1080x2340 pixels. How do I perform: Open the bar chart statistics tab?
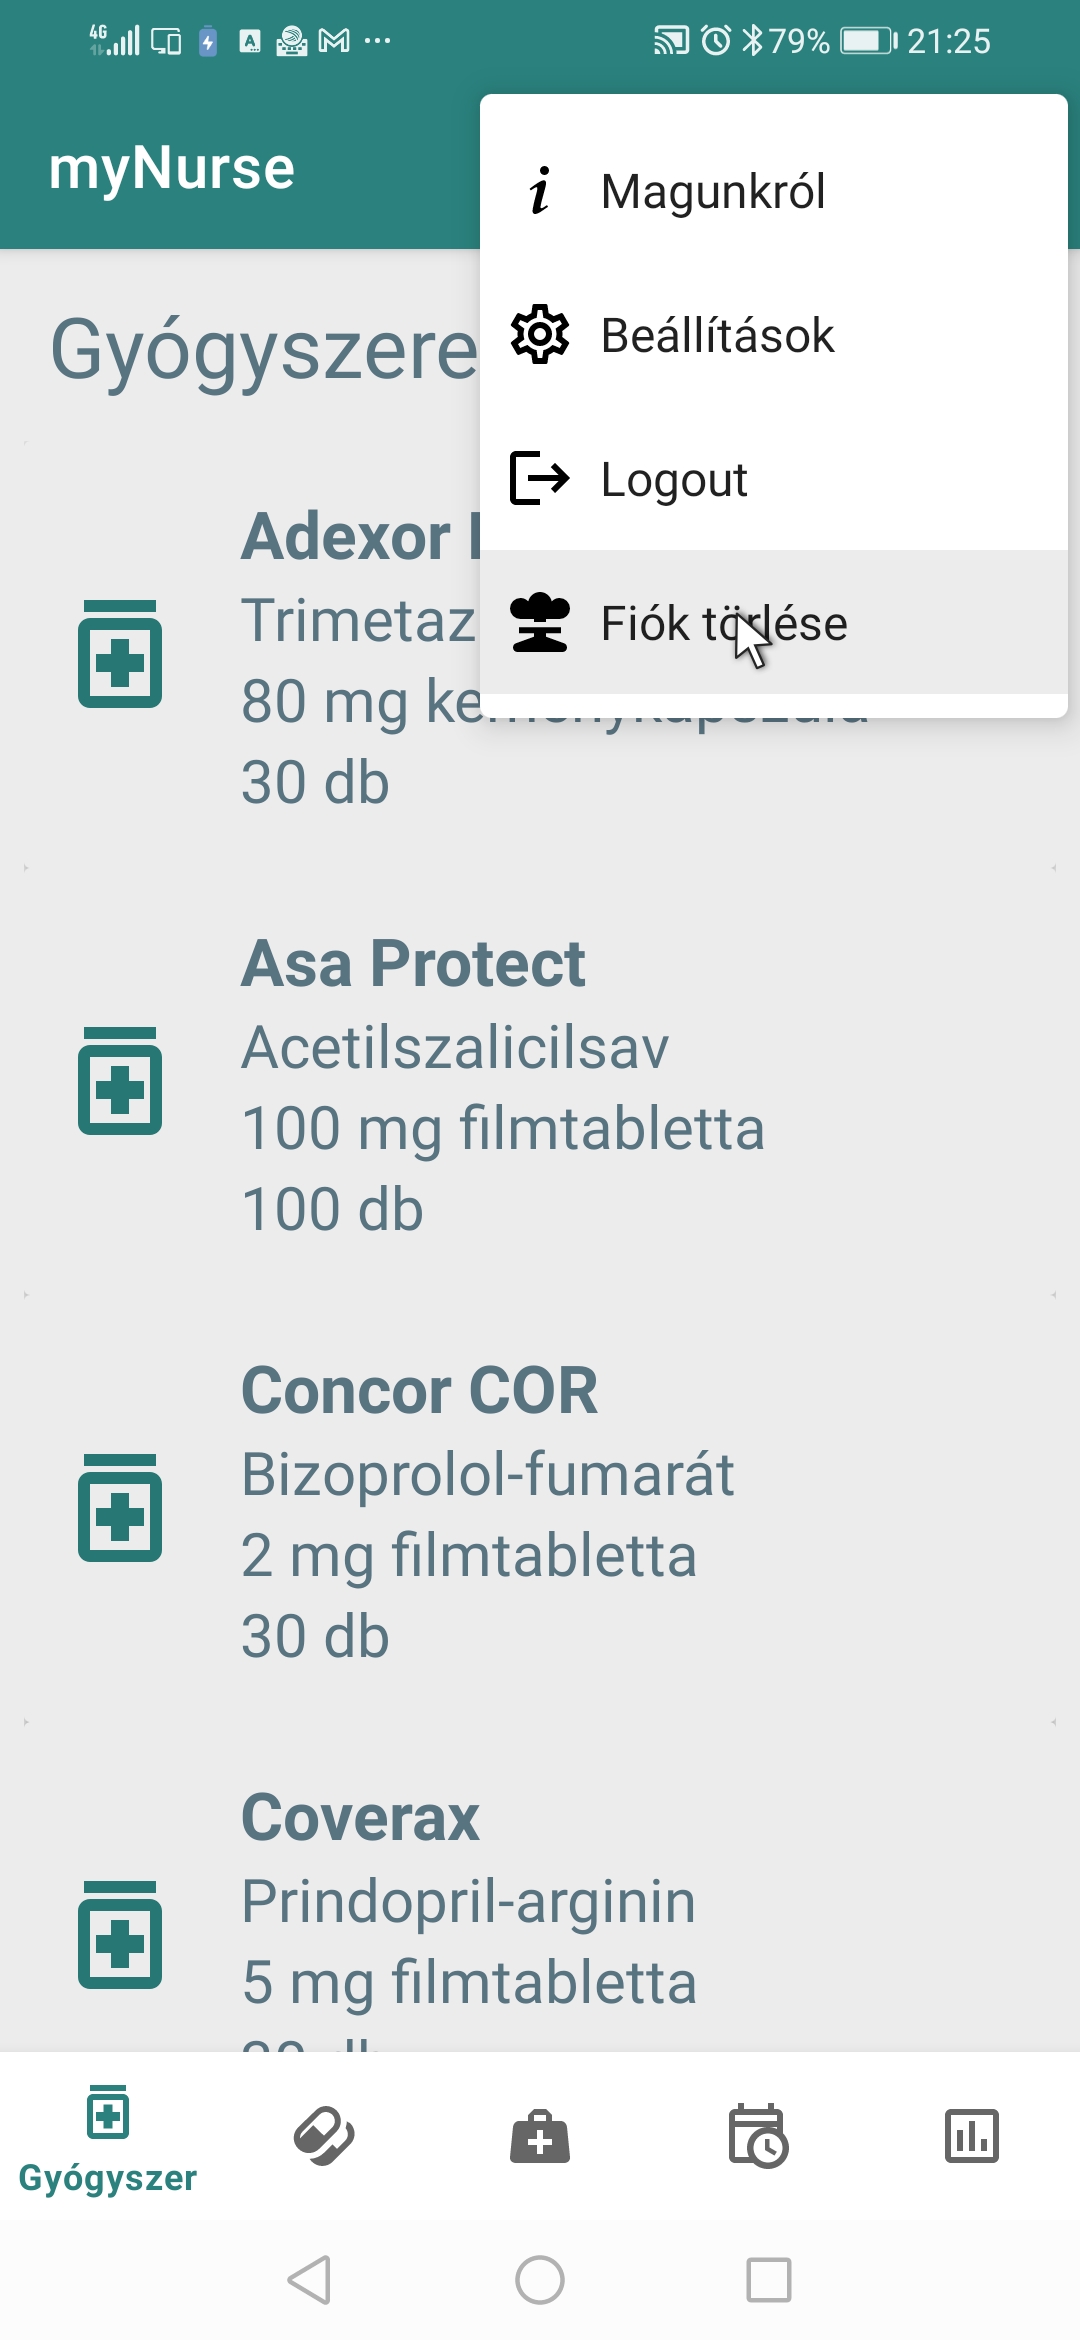click(x=972, y=2136)
